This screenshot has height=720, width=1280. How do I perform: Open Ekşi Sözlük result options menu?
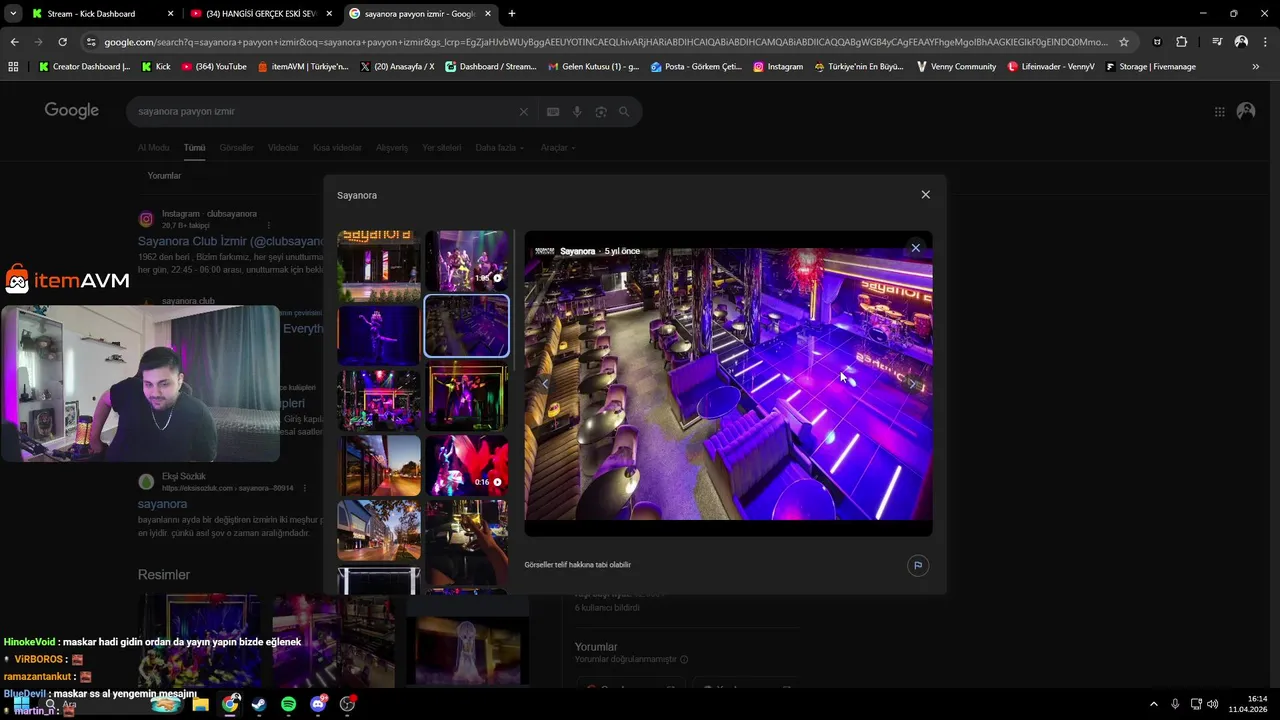[304, 488]
